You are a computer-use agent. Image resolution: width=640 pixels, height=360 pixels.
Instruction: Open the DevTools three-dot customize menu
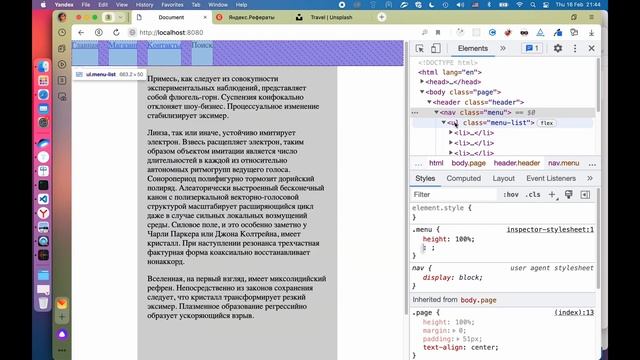[x=575, y=48]
